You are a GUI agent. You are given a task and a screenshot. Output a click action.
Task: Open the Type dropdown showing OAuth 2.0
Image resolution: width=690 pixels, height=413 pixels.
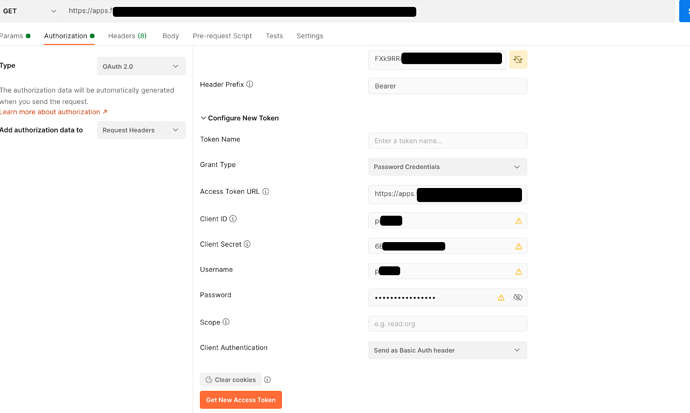pyautogui.click(x=141, y=66)
